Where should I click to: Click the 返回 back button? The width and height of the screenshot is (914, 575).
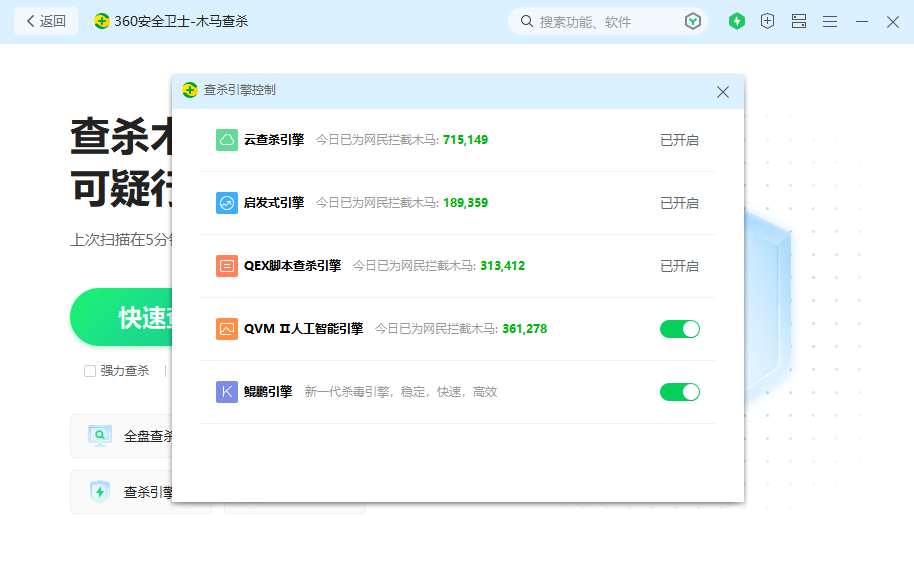(46, 22)
